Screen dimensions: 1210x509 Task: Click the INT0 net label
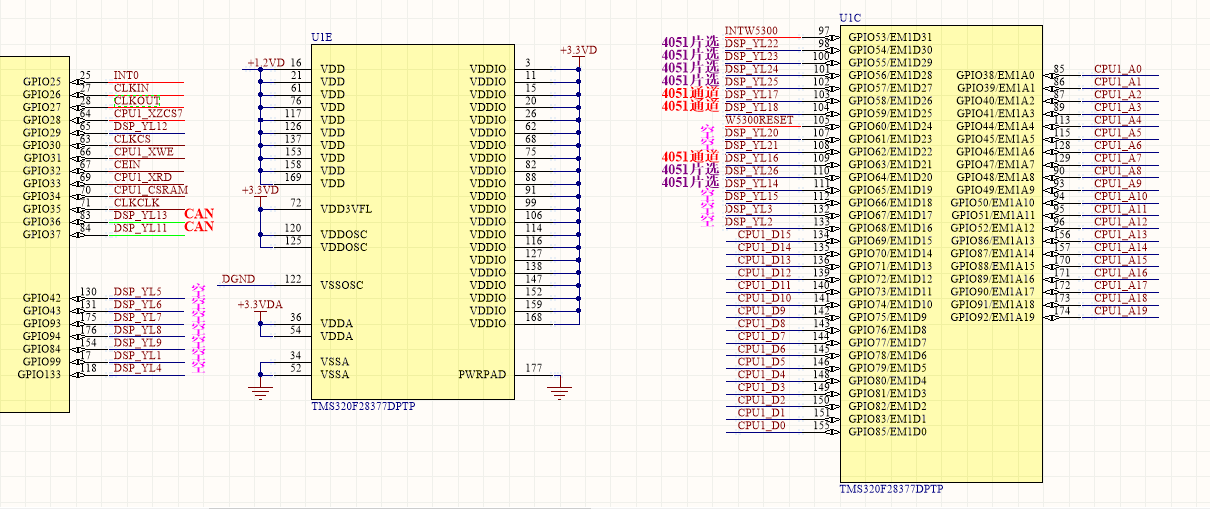pos(126,76)
